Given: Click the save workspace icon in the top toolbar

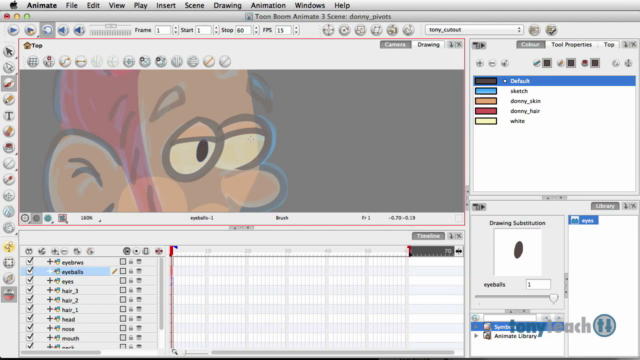Looking at the screenshot, I should pos(551,30).
